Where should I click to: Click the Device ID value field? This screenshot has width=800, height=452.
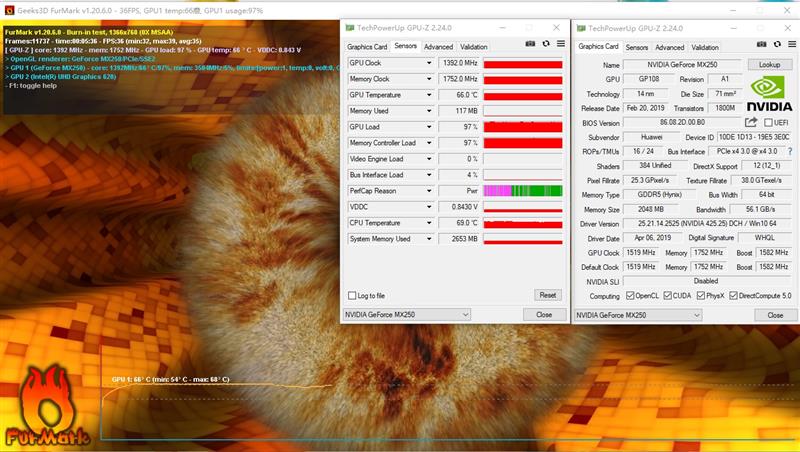(x=754, y=137)
